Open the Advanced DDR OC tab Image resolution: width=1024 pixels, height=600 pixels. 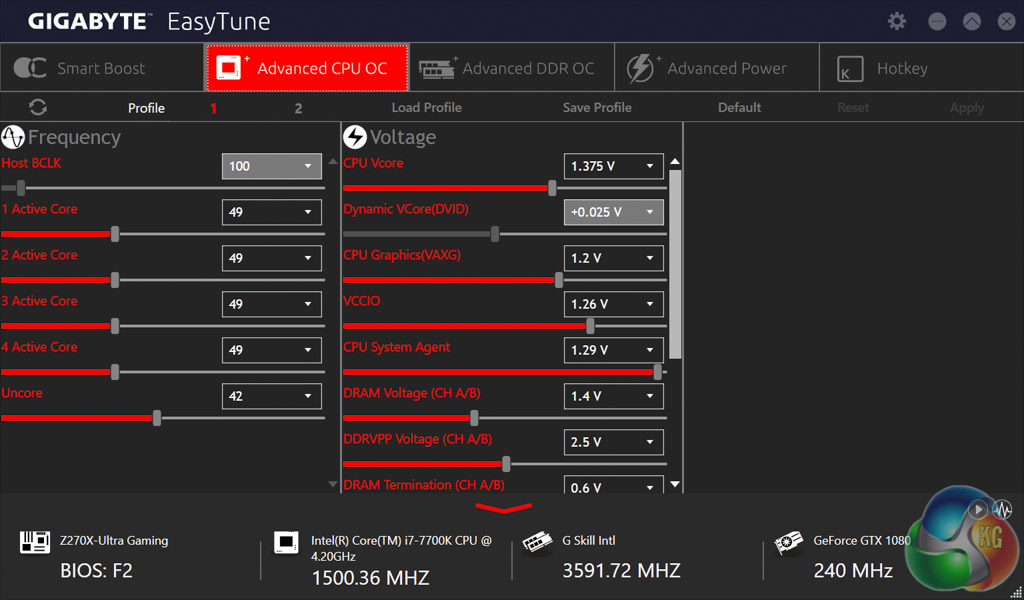(x=512, y=68)
